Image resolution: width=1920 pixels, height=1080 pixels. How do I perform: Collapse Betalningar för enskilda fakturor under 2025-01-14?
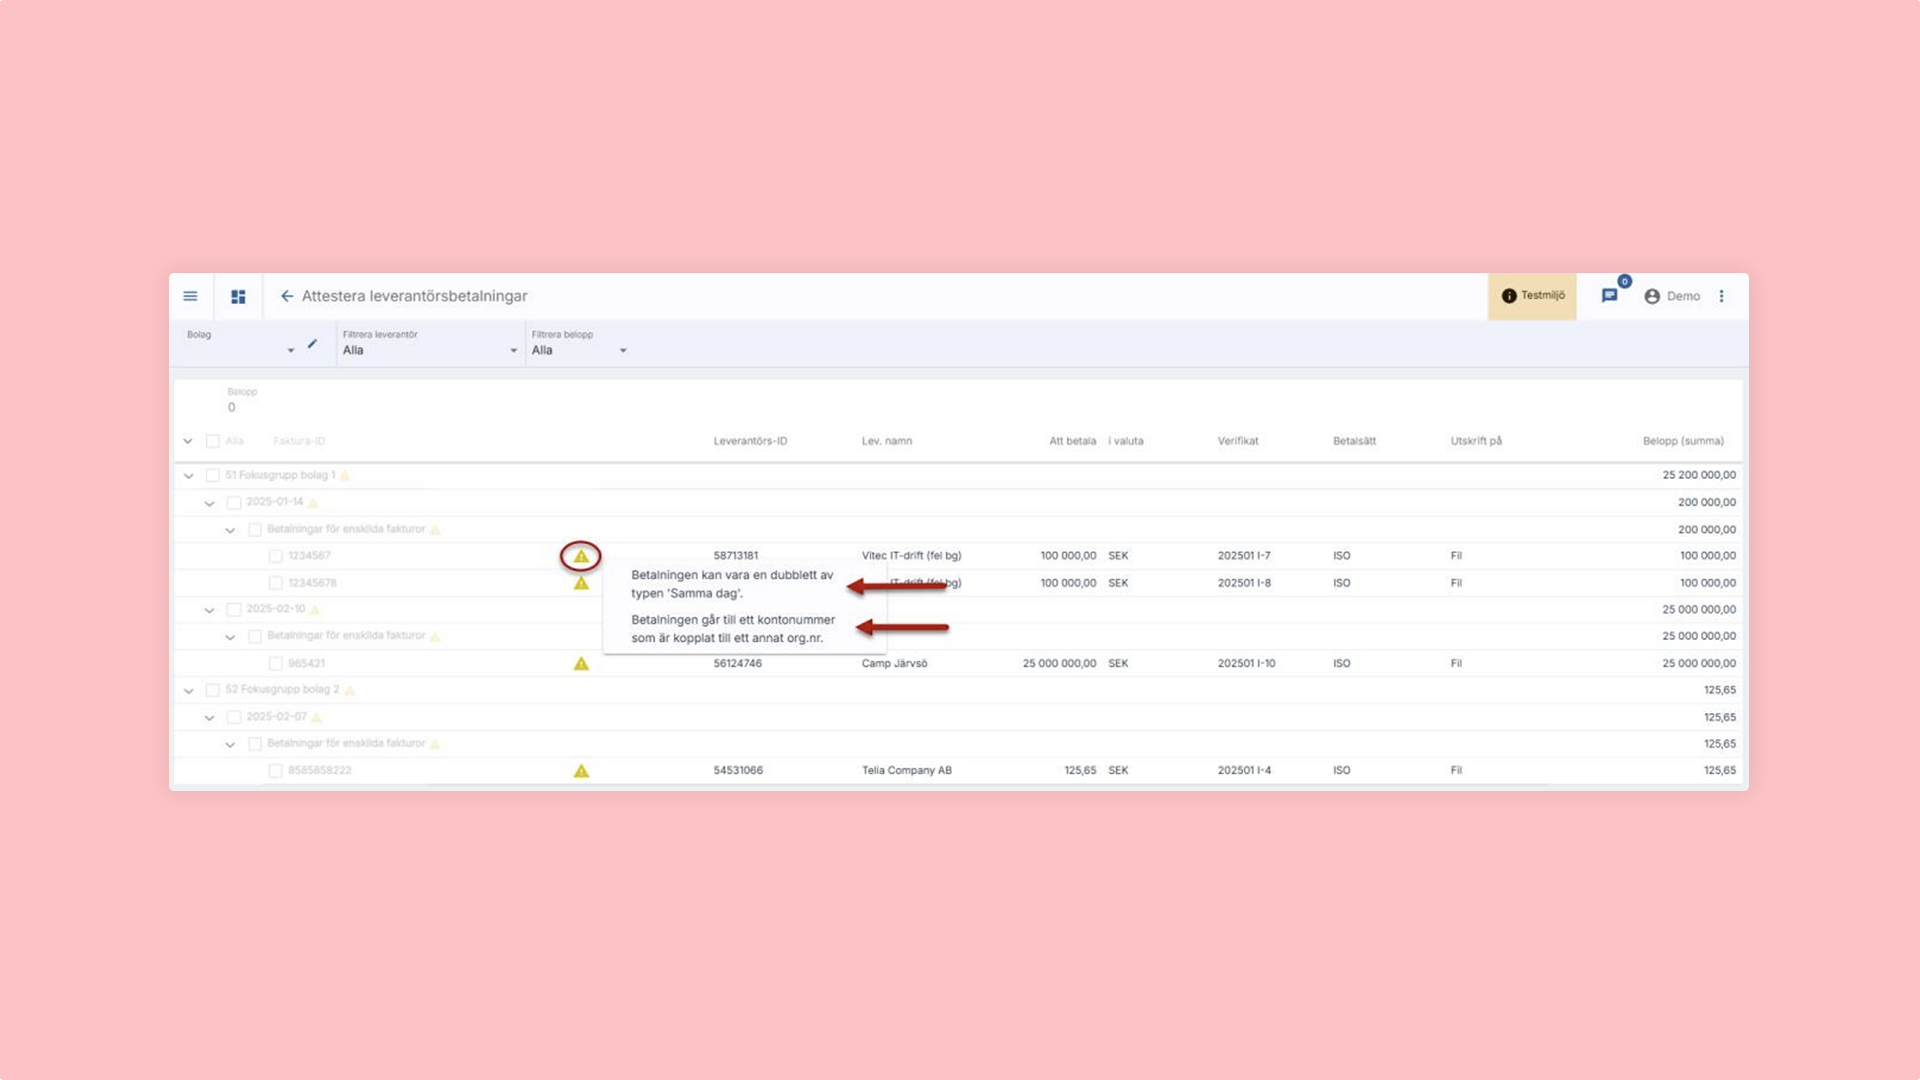point(230,530)
